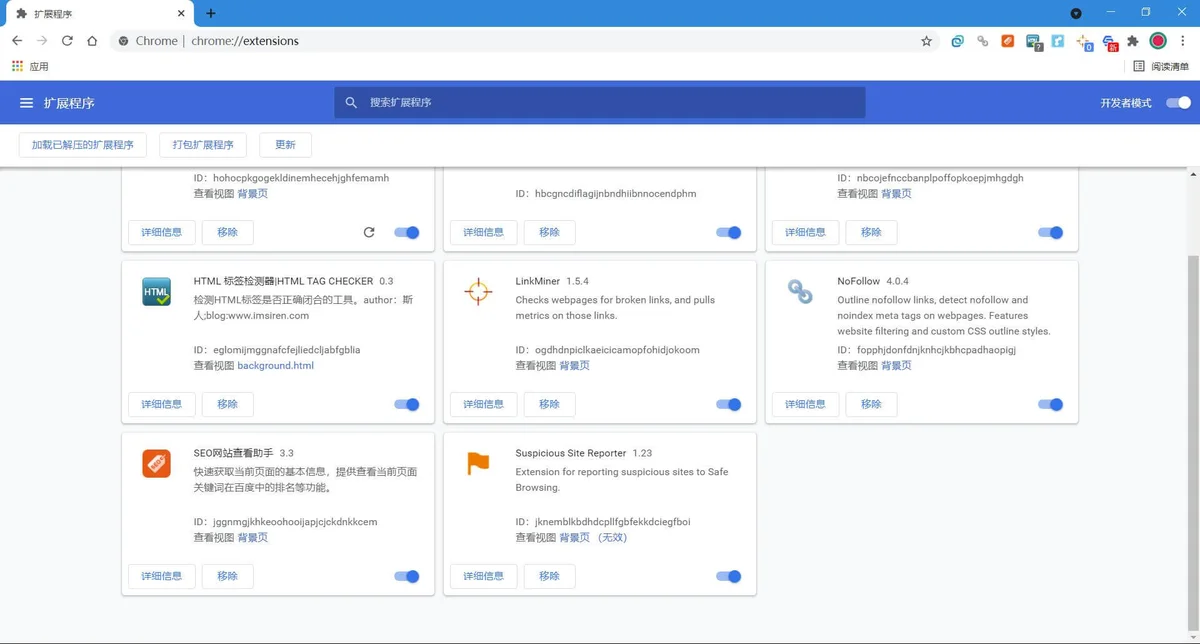Click the LinkMiner crosshair card icon
Viewport: 1200px width, 644px height.
coord(478,291)
